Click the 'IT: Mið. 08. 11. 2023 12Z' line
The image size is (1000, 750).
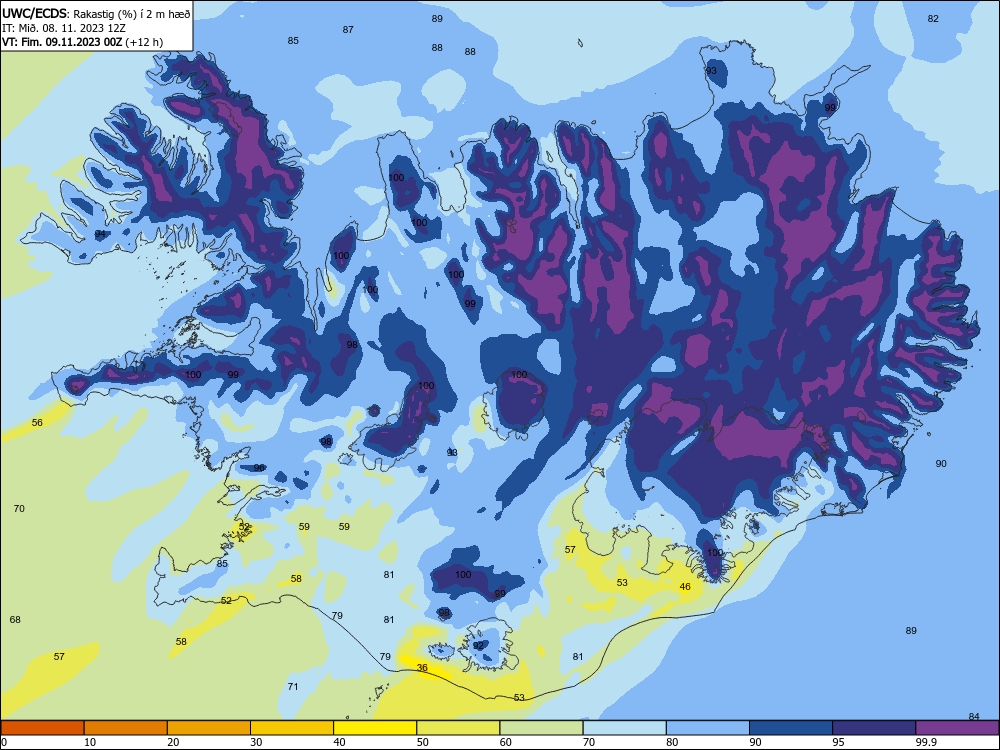click(x=64, y=28)
